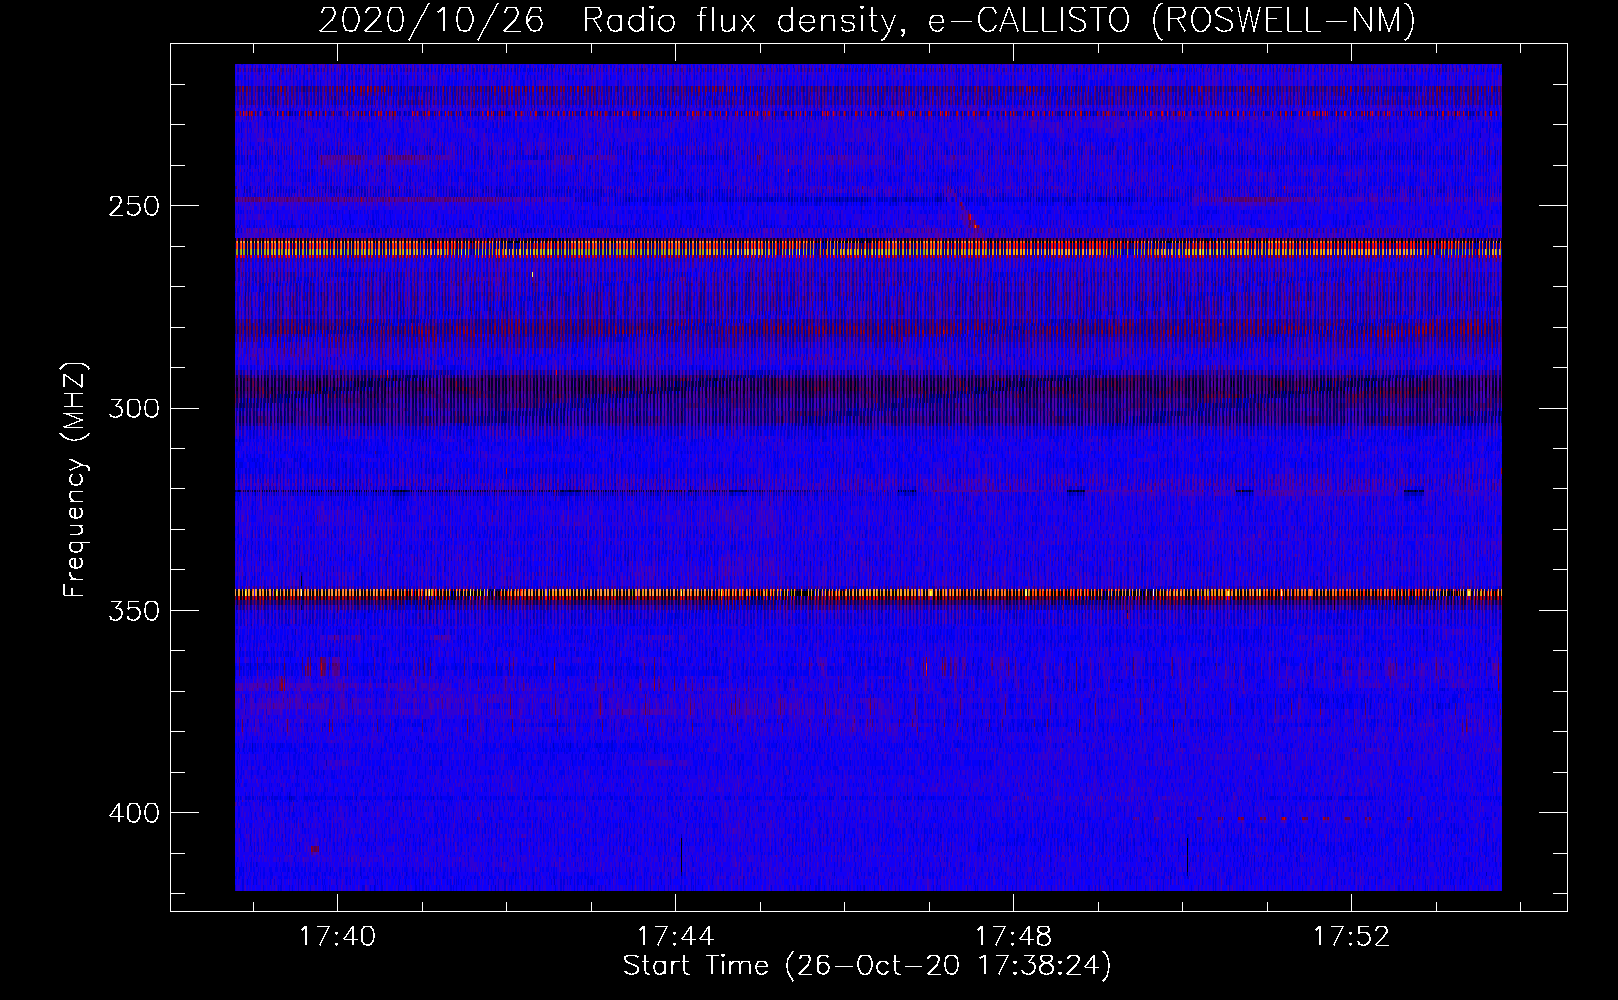Click the 300 frequency tick label

click(134, 408)
